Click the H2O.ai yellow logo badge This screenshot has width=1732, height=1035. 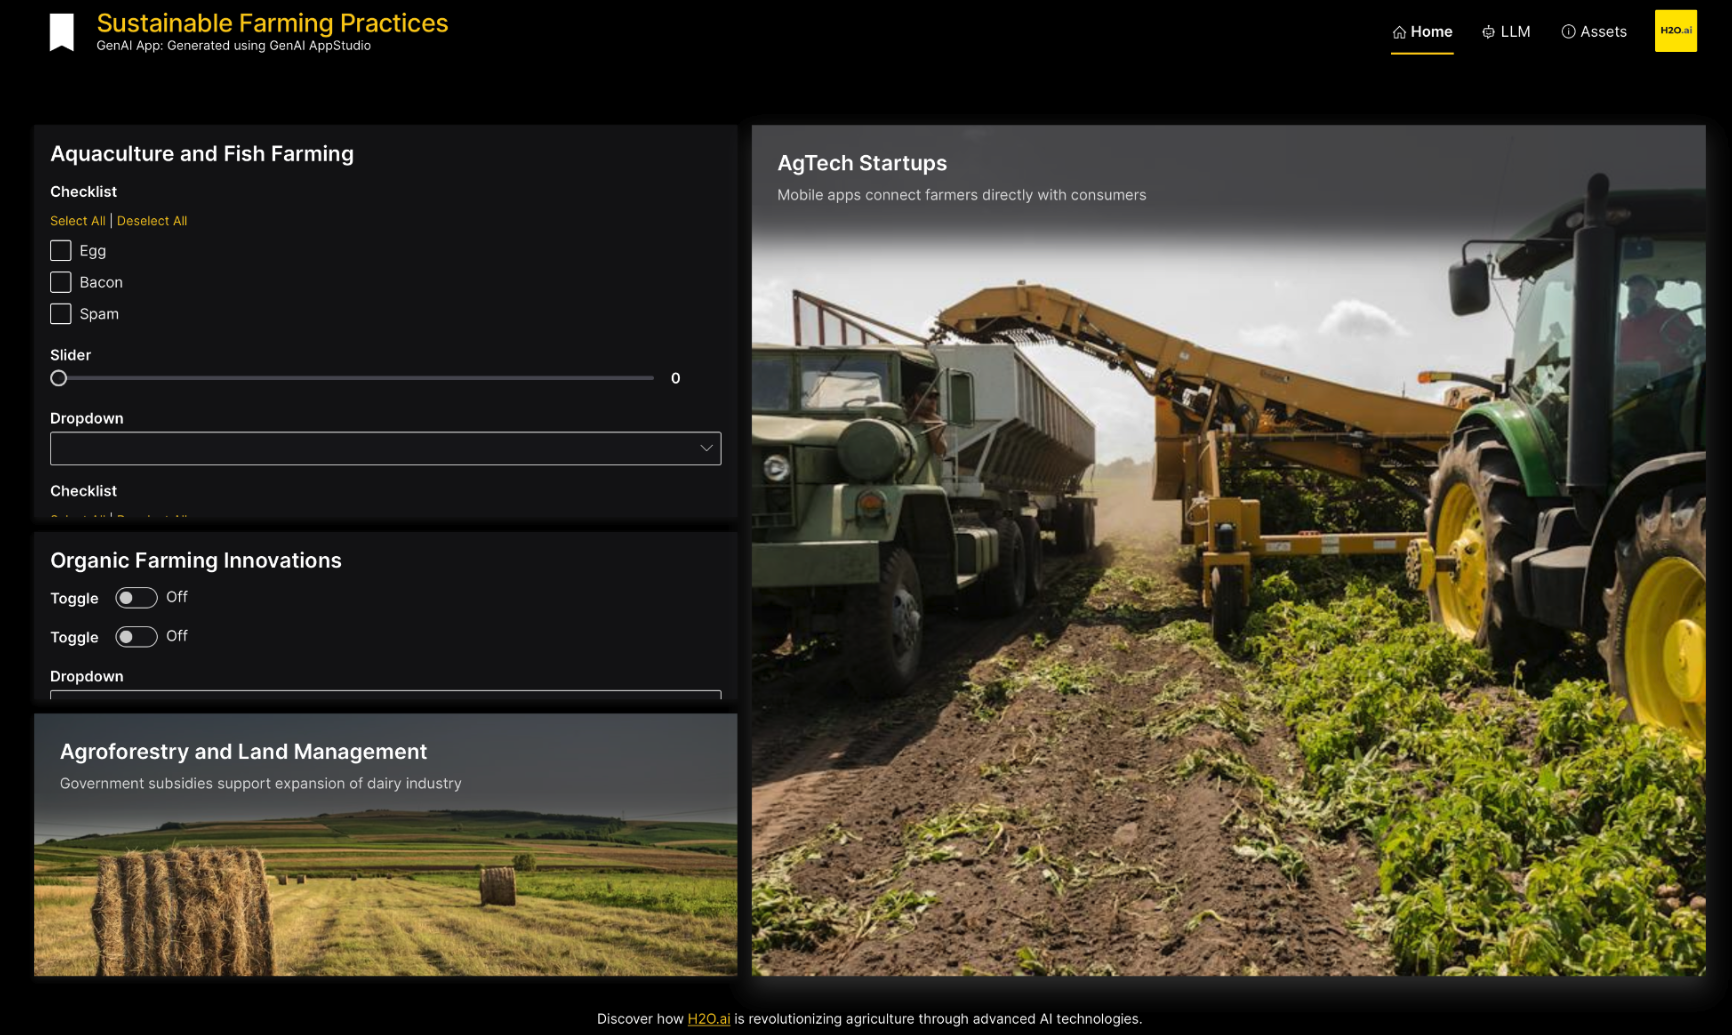coord(1675,31)
